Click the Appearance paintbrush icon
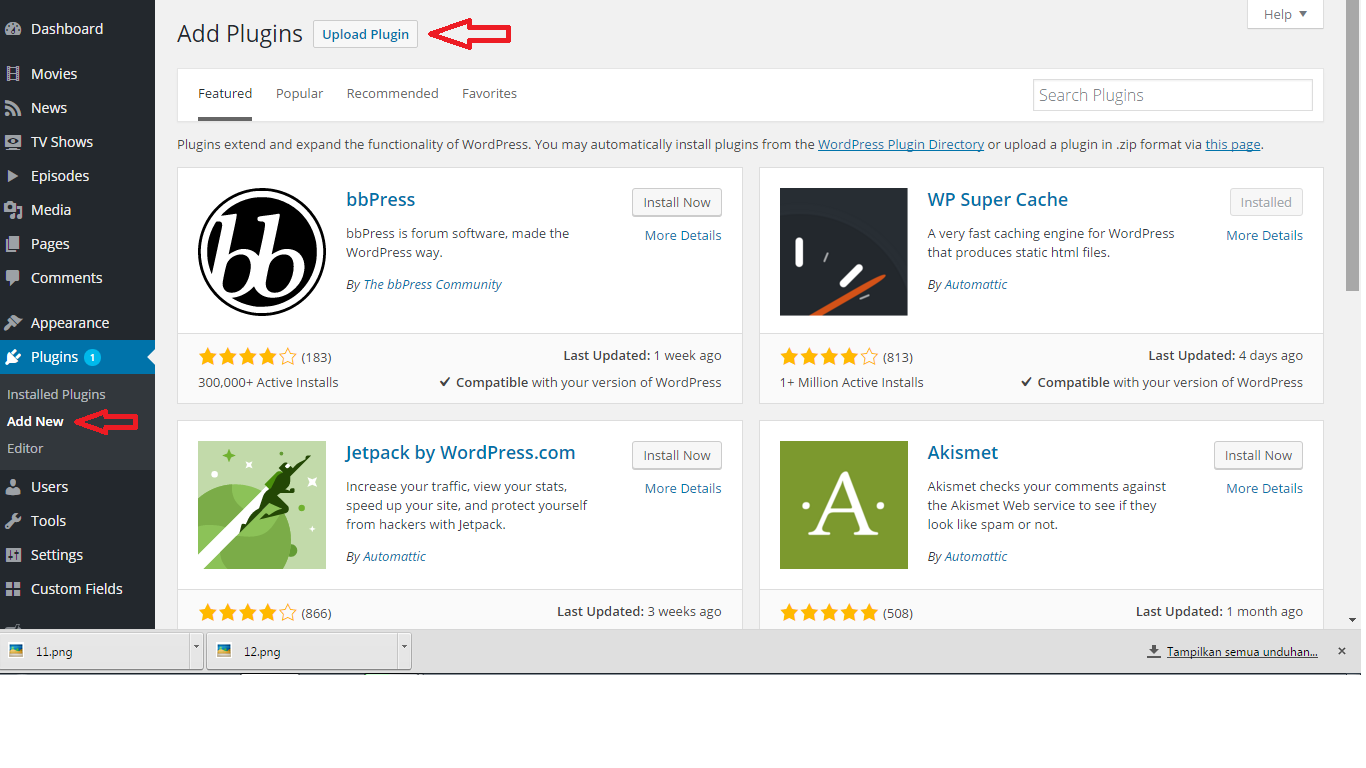This screenshot has height=768, width=1366. (x=13, y=323)
